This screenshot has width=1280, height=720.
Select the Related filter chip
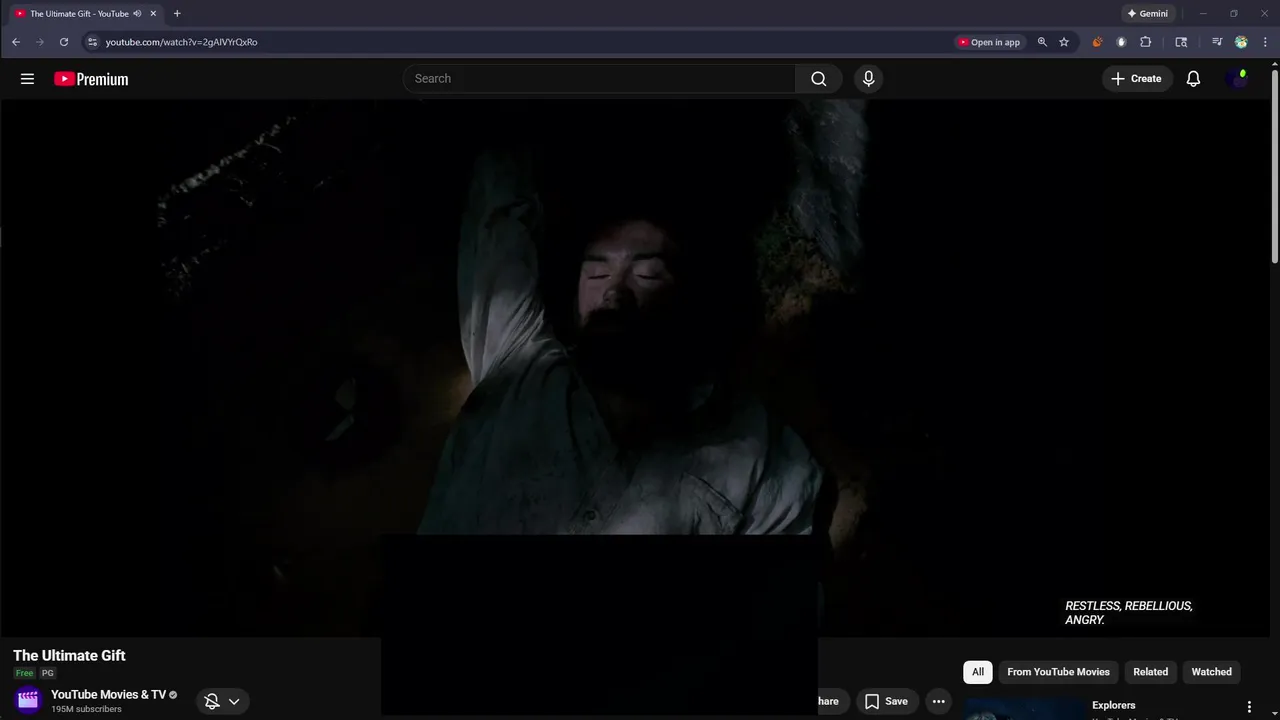tap(1150, 672)
